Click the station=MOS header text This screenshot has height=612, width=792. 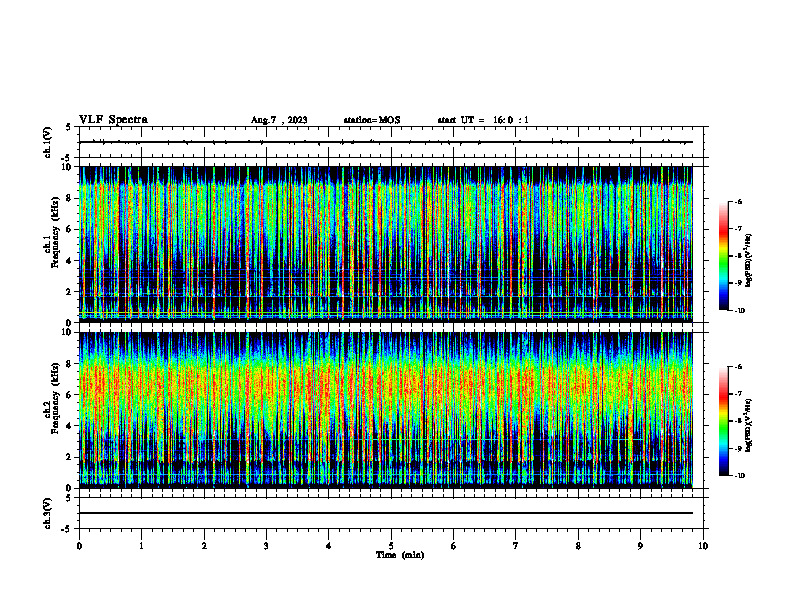tap(372, 120)
